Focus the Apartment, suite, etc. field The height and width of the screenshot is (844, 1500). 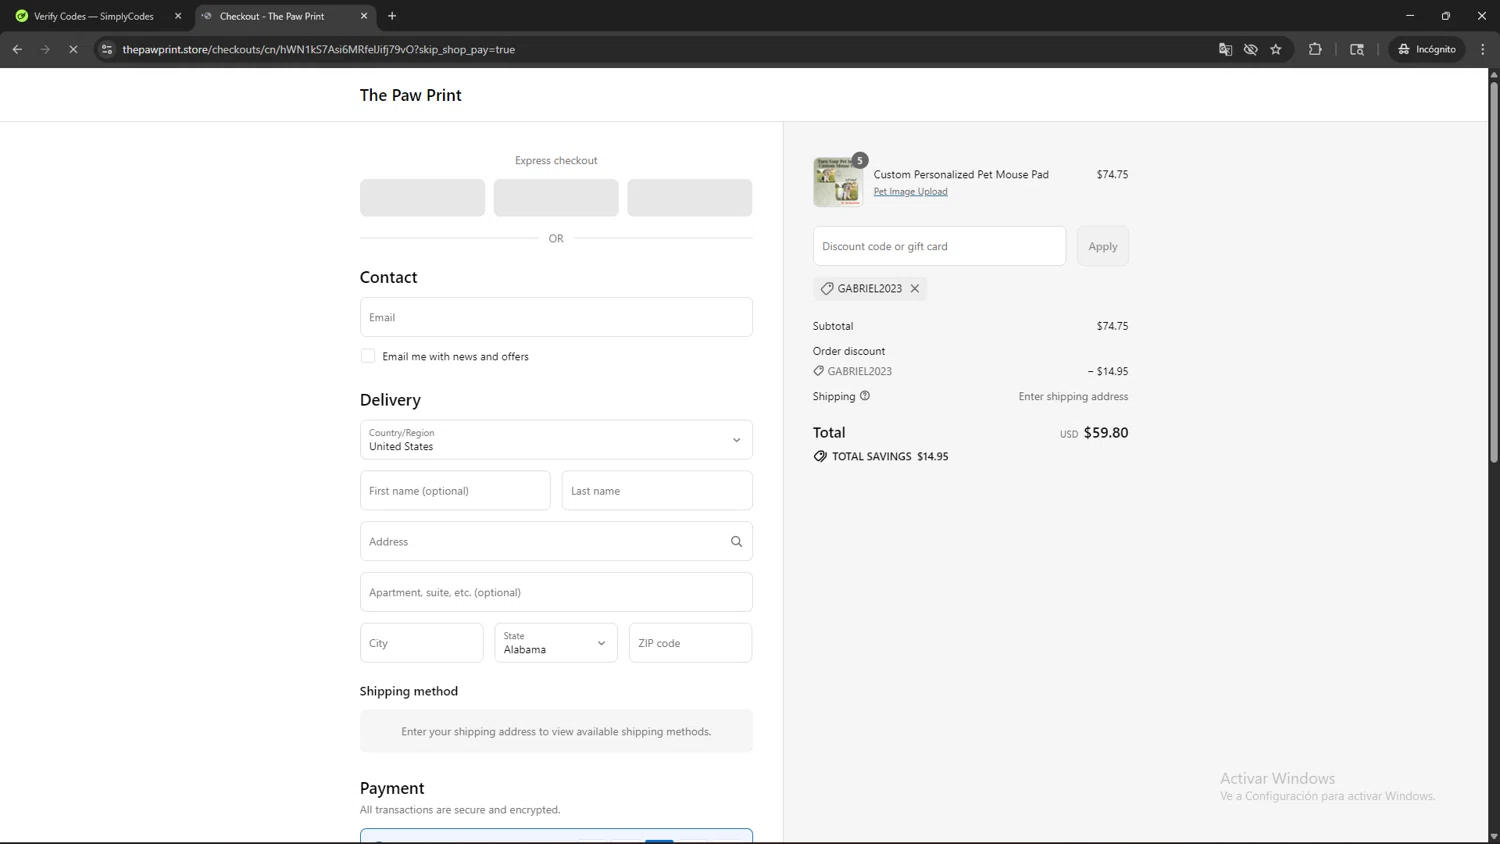click(x=556, y=592)
